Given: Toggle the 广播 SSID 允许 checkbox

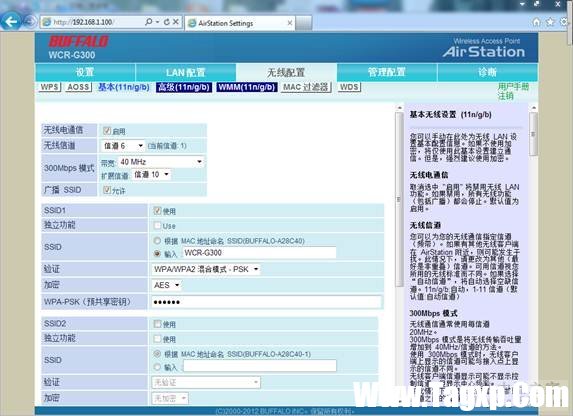Looking at the screenshot, I should [x=107, y=190].
